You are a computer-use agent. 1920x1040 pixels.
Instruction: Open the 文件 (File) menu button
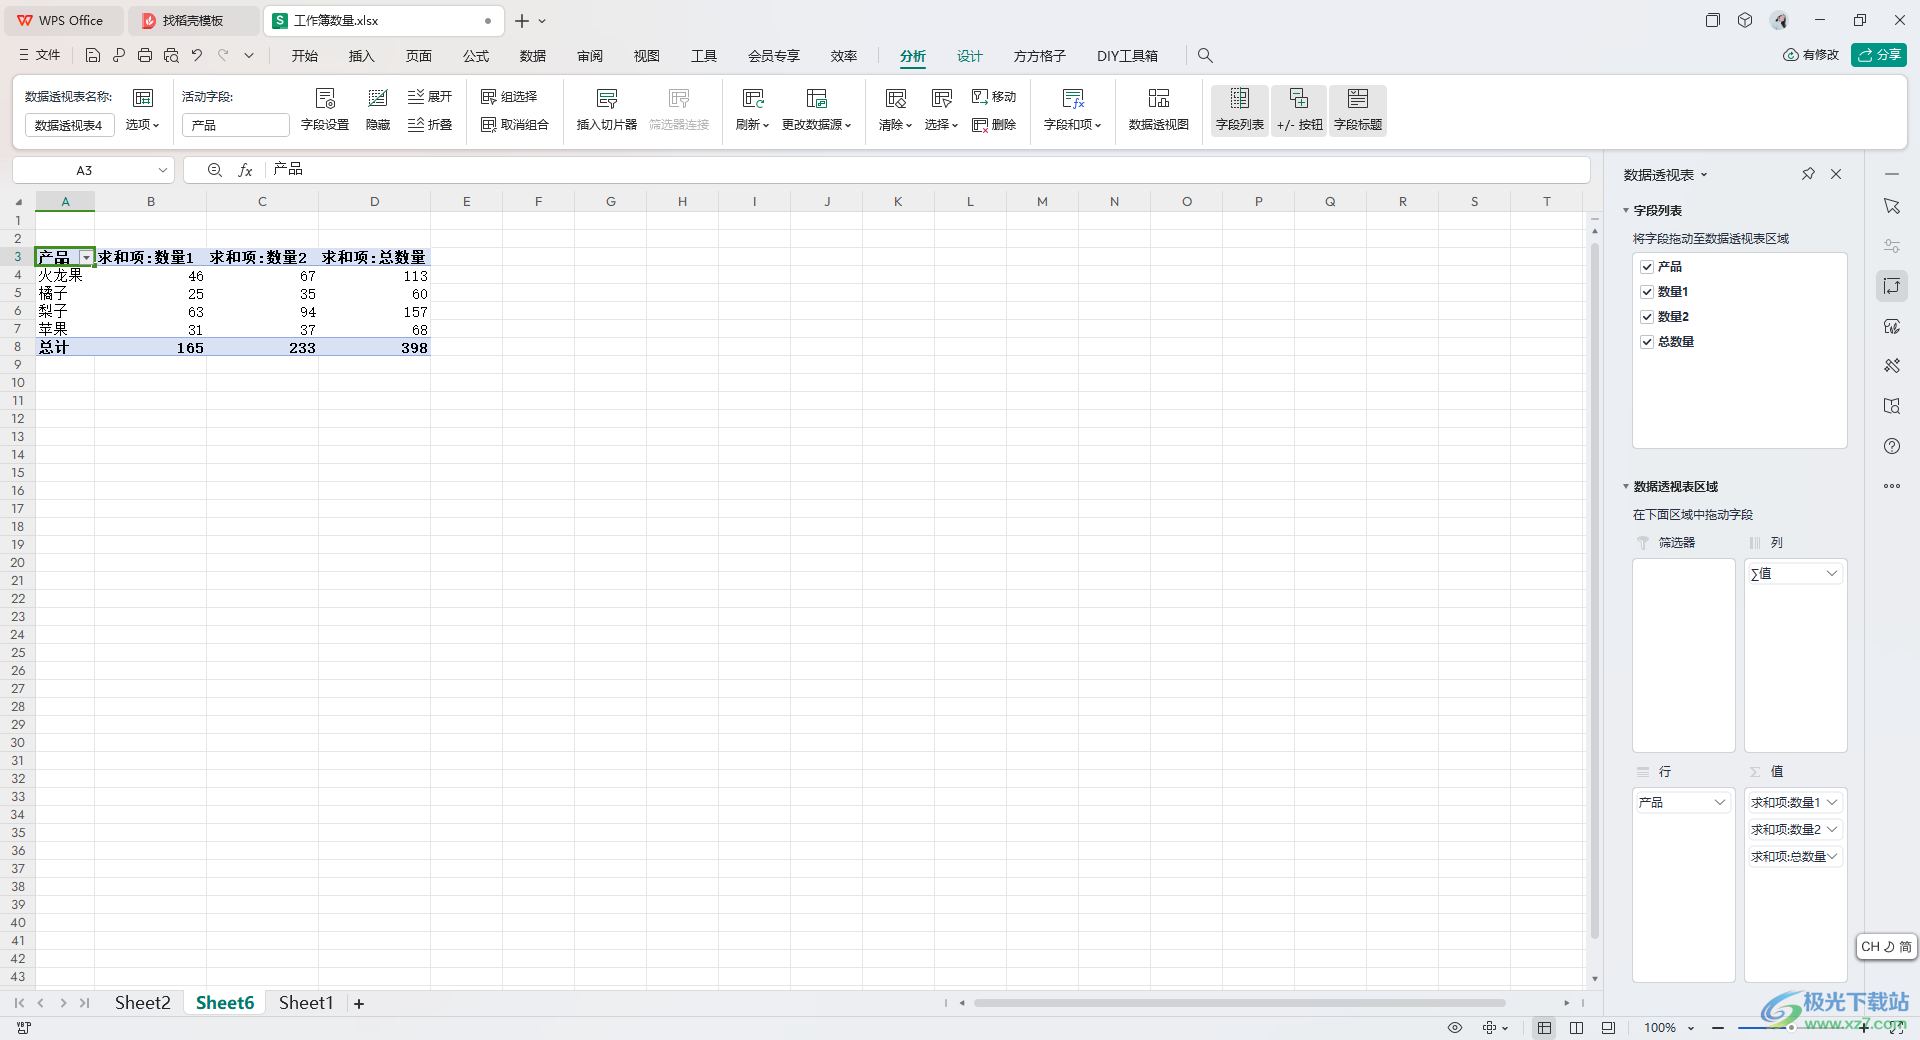pos(40,56)
